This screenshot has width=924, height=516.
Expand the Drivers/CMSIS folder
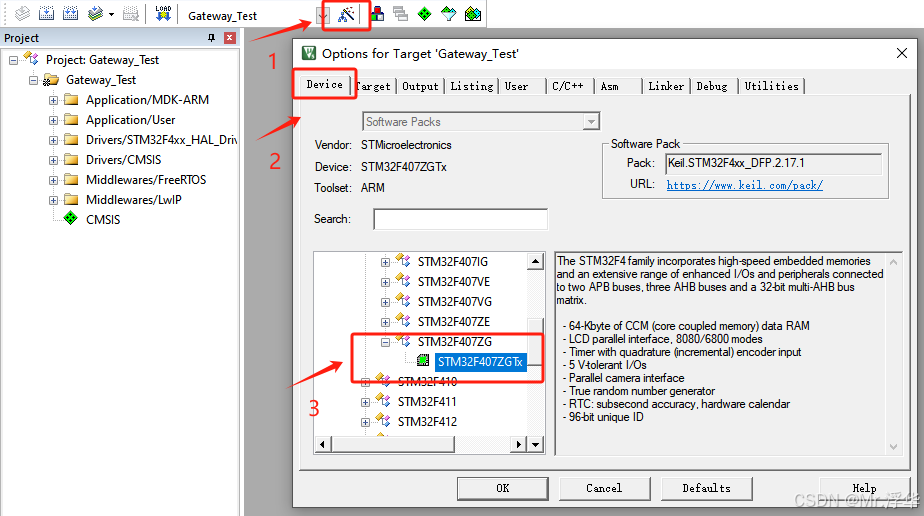53,160
